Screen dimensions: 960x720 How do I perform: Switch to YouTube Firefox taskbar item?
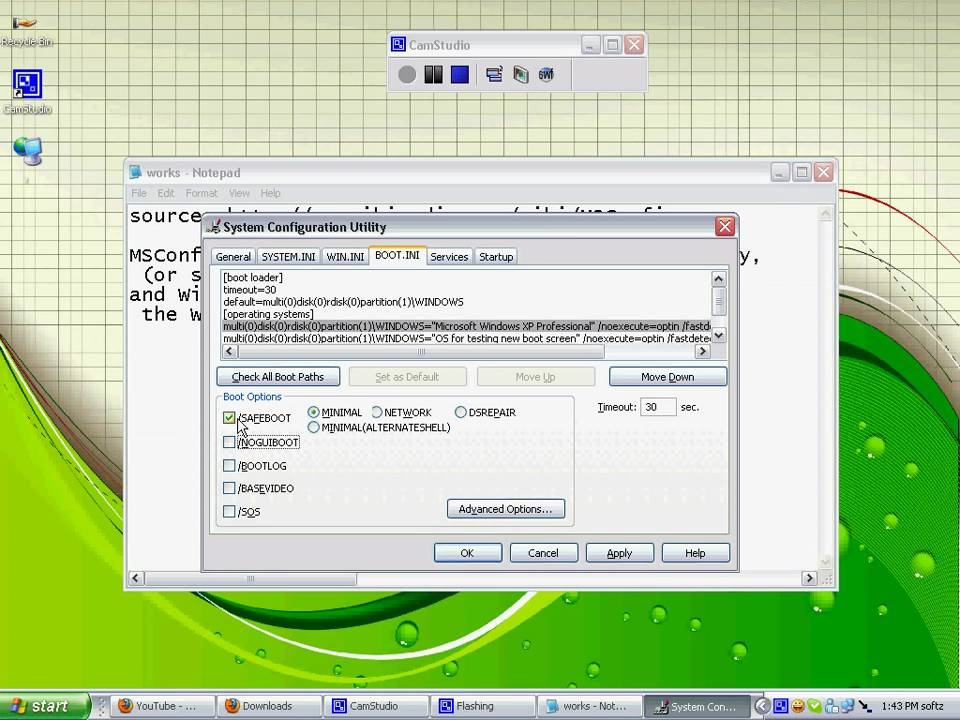tap(163, 706)
